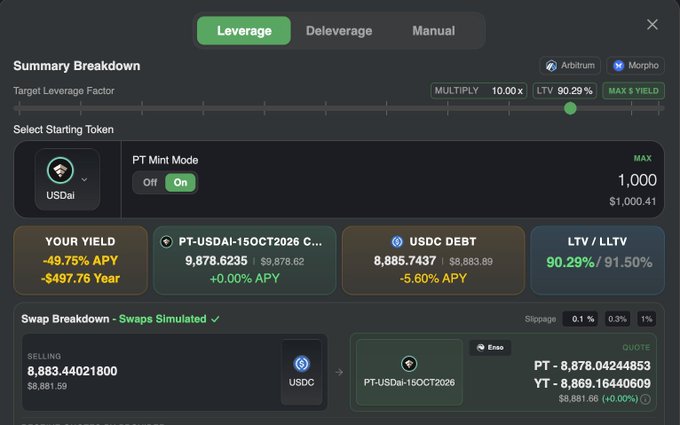Click the 8,883.44021800 selling amount
This screenshot has width=680, height=425.
72,371
